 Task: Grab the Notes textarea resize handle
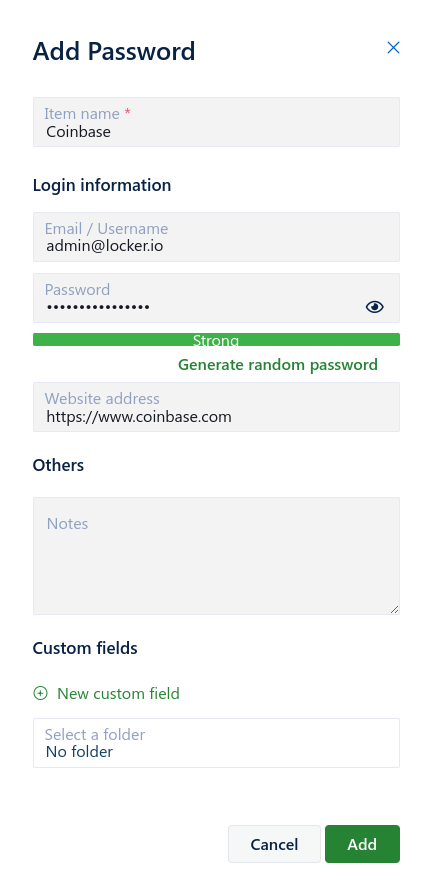[394, 609]
